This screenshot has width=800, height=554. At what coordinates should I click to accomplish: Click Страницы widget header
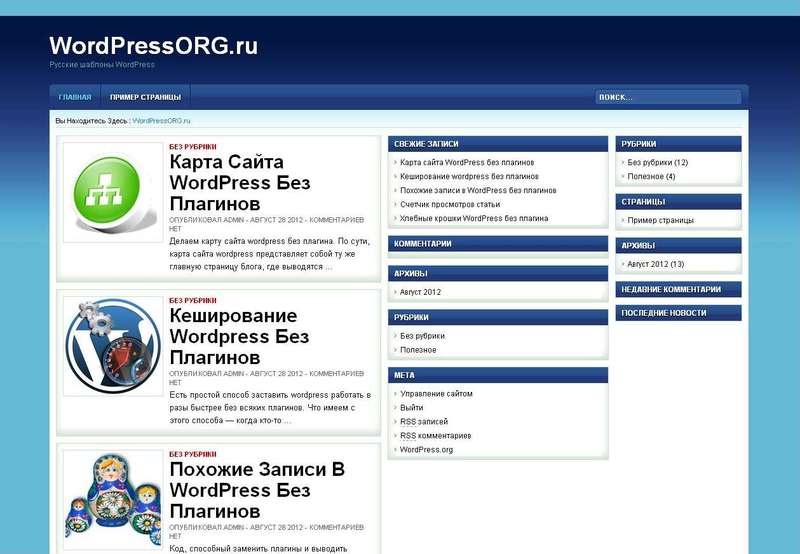tap(679, 202)
